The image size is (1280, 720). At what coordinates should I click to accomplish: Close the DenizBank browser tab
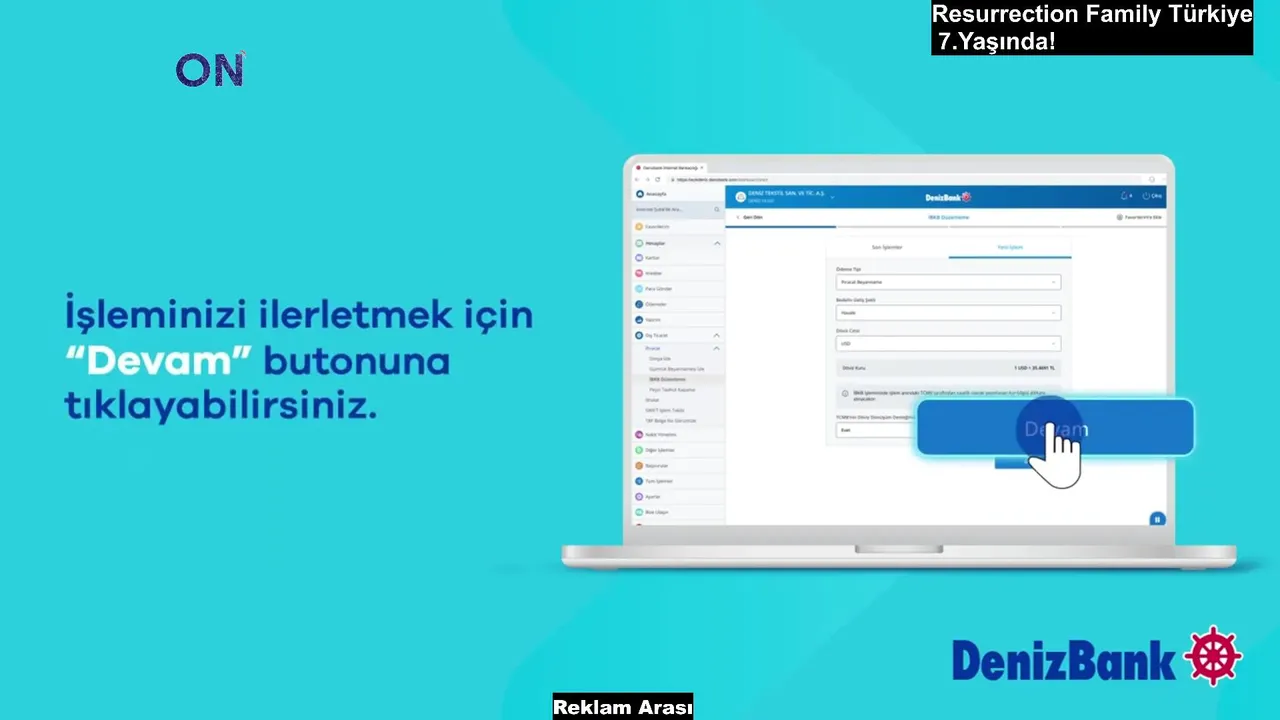point(702,168)
